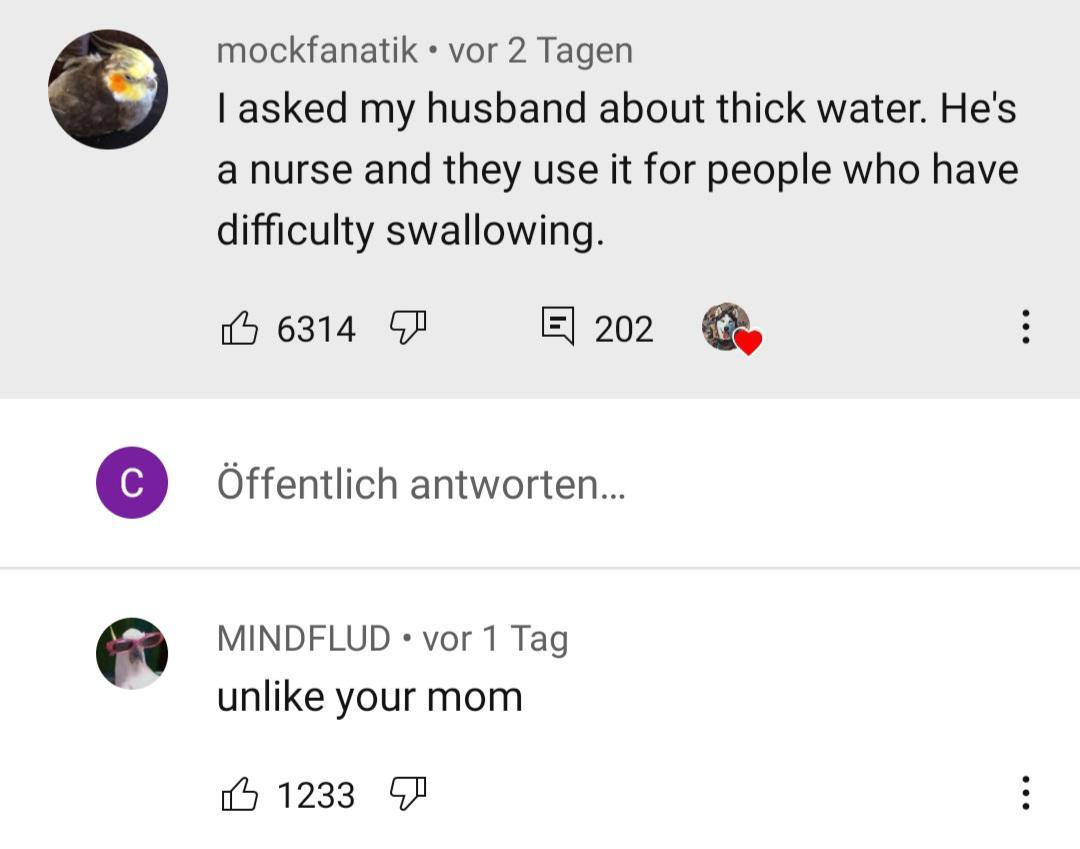
Task: Open the 202 replies thread
Action: (558, 326)
